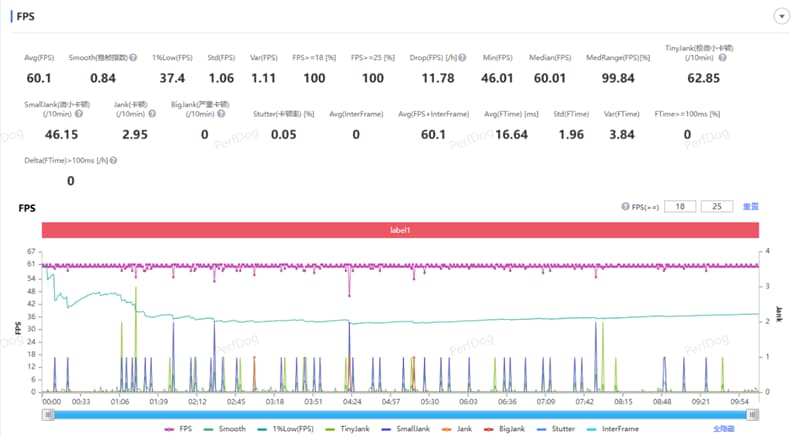The image size is (800, 437).
Task: Toggle the FPS series in chart legend
Action: (179, 429)
